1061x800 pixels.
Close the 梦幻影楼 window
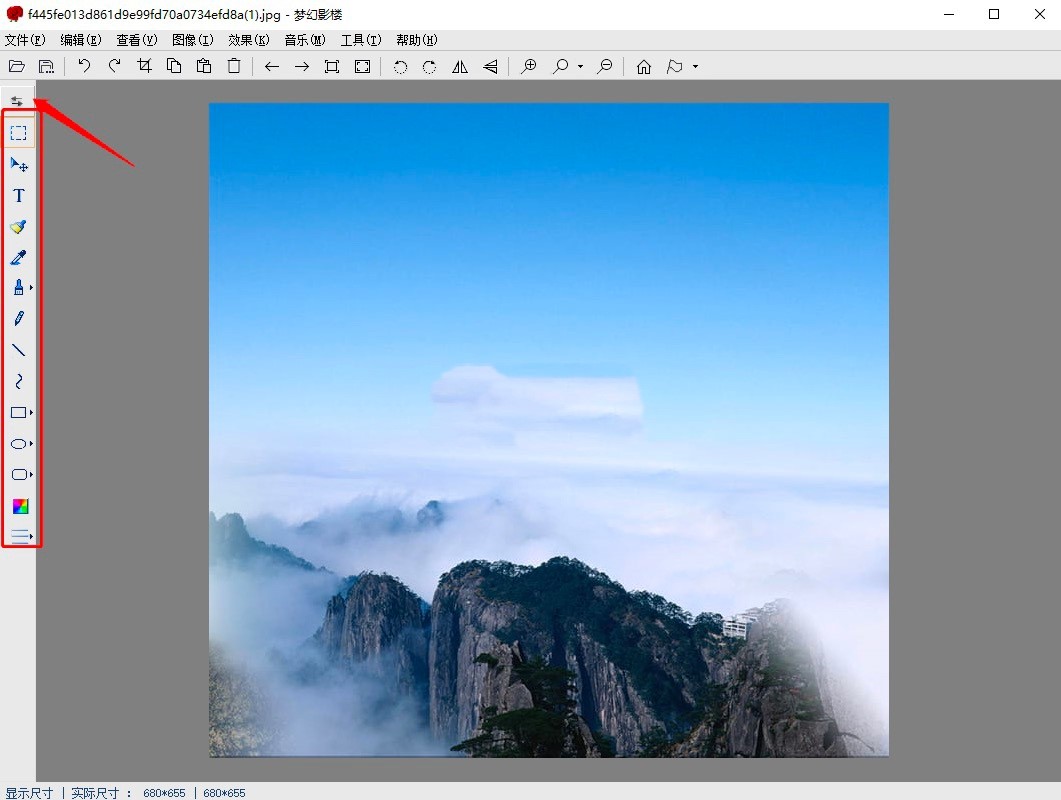point(1040,14)
